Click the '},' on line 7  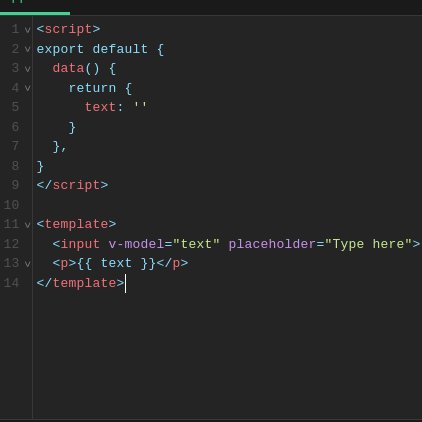point(60,147)
